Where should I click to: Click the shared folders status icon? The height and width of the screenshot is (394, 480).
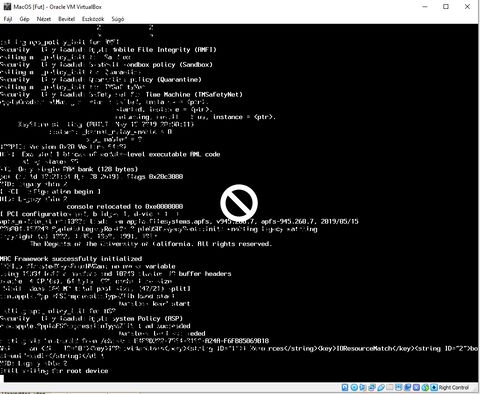point(390,387)
